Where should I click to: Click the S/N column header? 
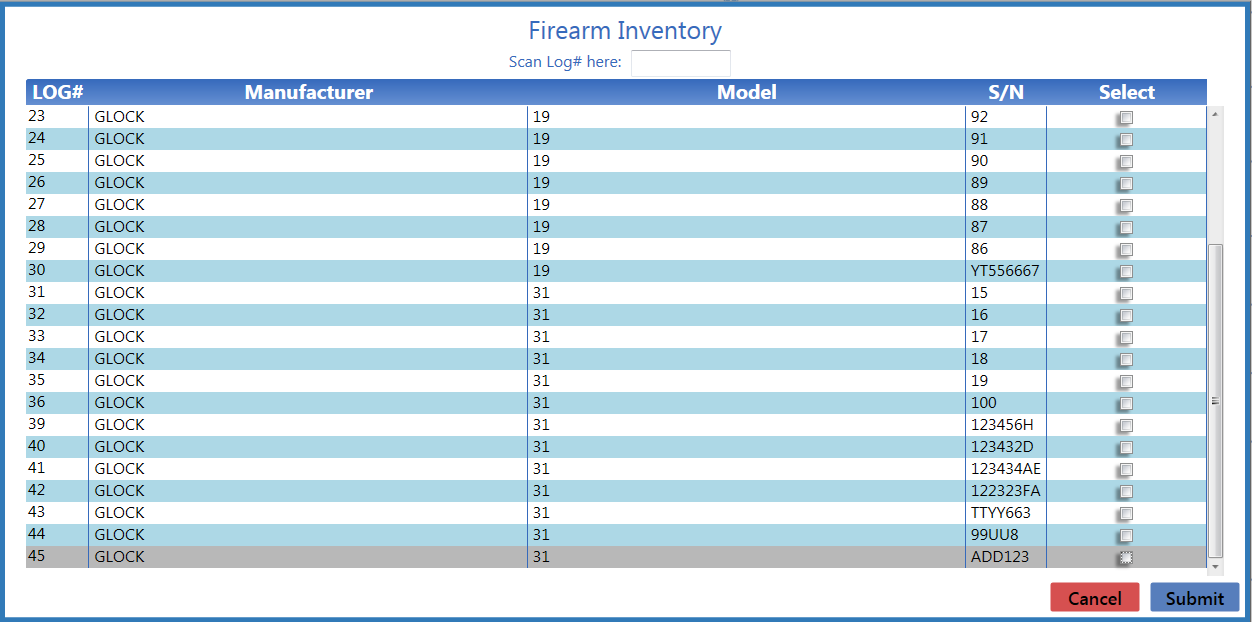[1006, 92]
